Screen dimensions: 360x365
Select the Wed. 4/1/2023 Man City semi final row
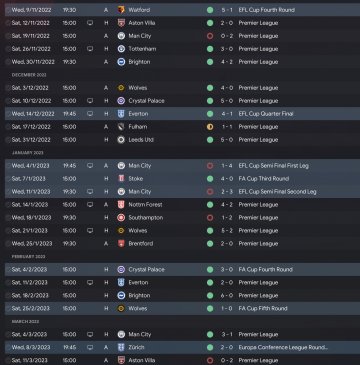coord(182,166)
